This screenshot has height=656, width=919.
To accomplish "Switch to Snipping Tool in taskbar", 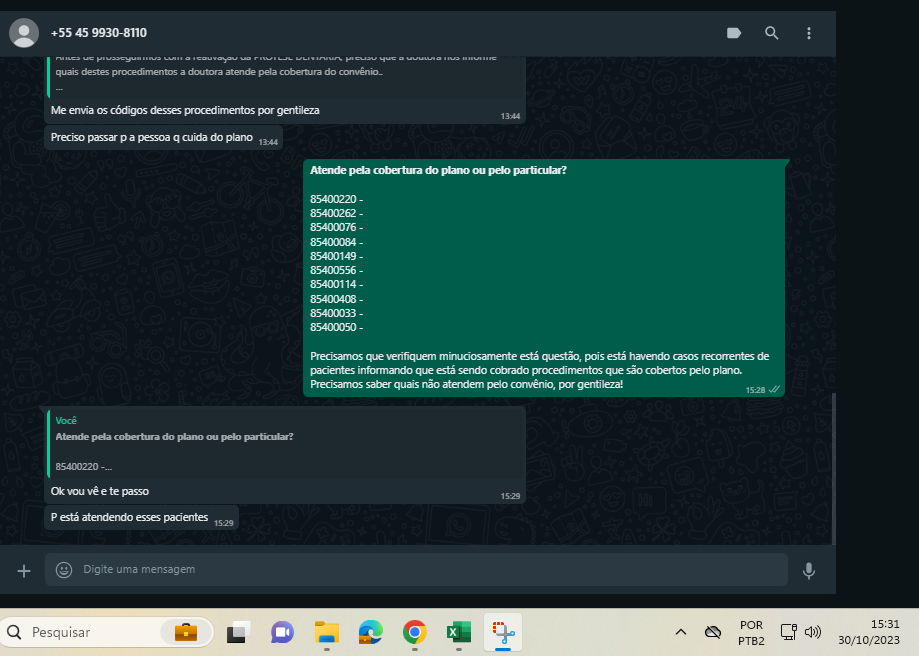I will click(503, 632).
